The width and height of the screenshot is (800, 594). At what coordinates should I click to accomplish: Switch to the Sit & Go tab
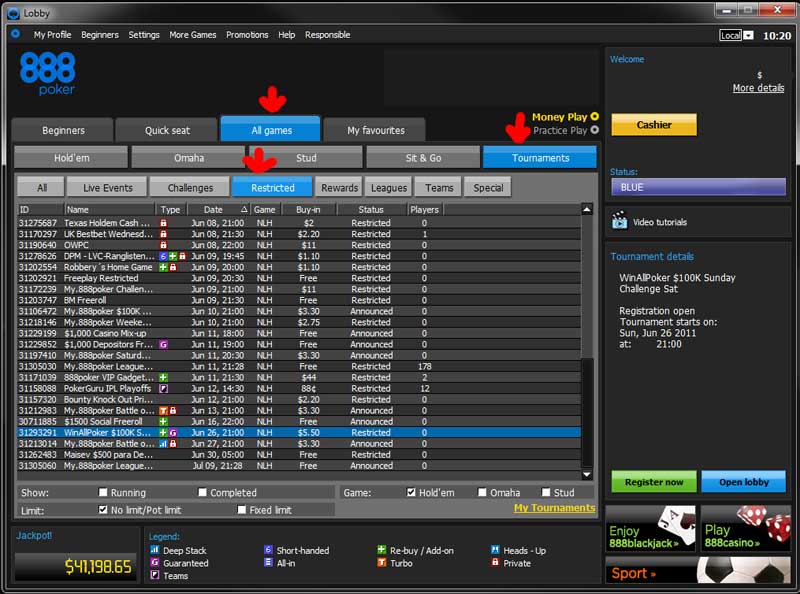(423, 158)
